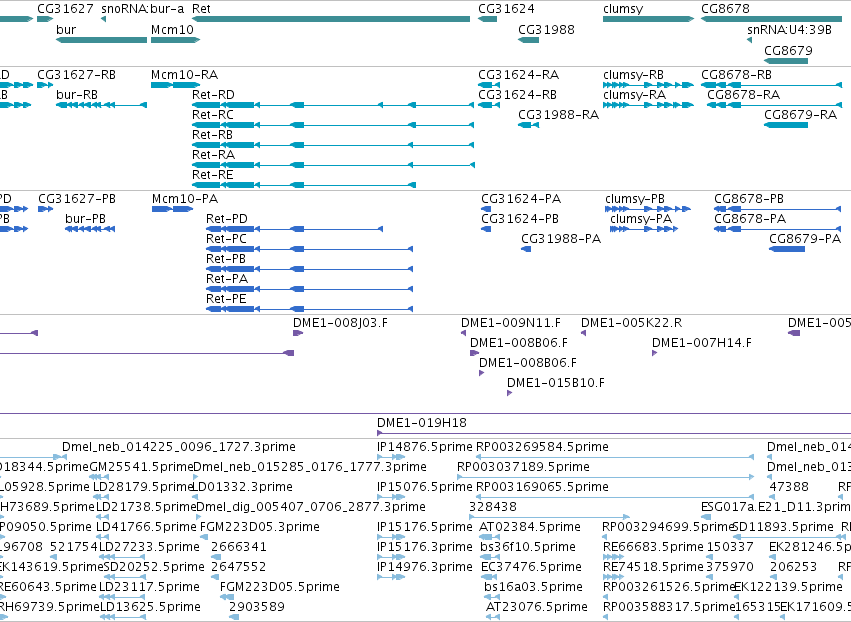
Task: Select the AT02384.5prime EST label
Action: [530, 527]
